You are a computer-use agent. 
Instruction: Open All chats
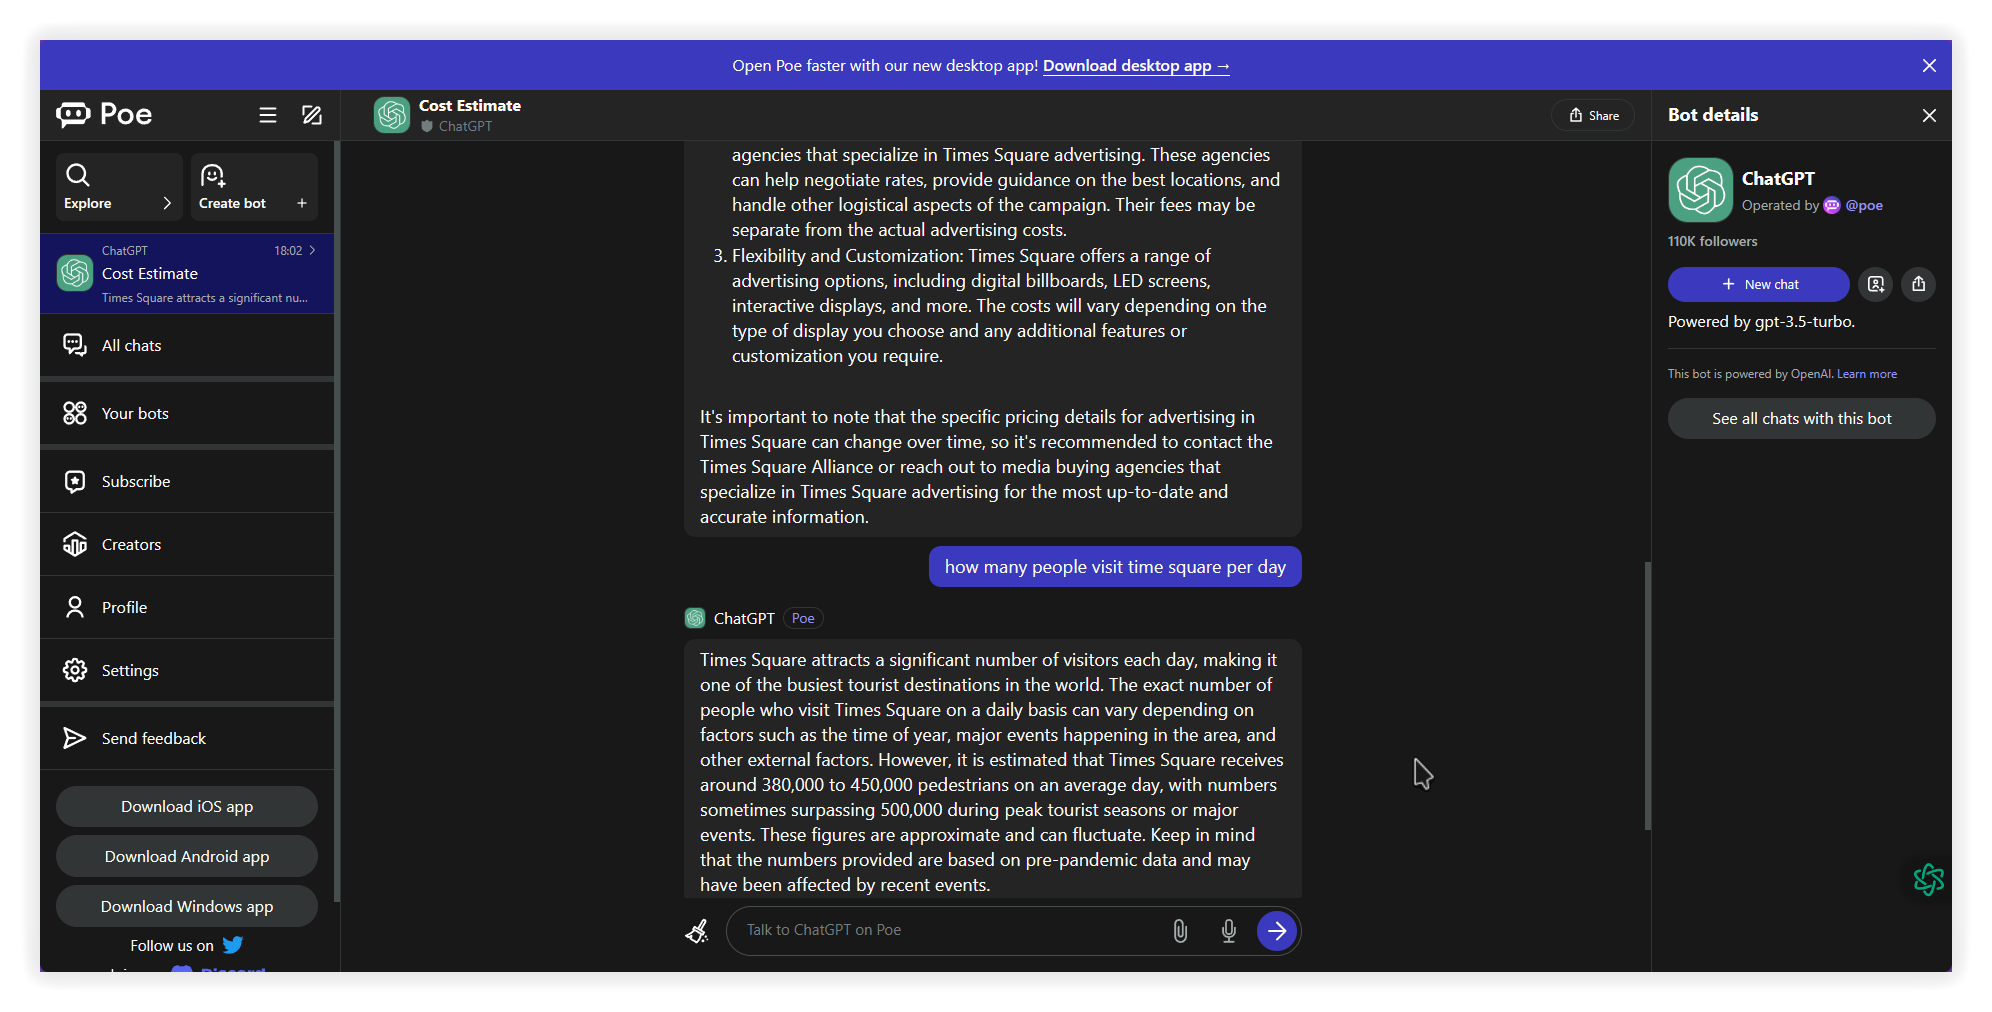[x=187, y=345]
